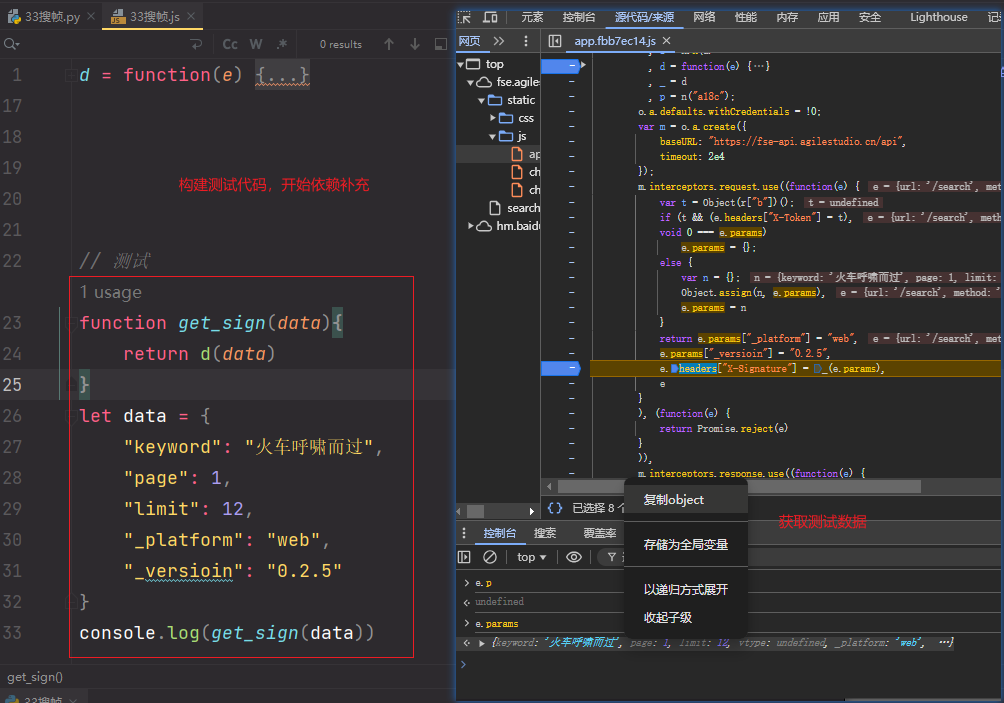Screen dimensions: 1004x703
Task: Select the 覆盖率 drawer tab
Action: click(600, 533)
